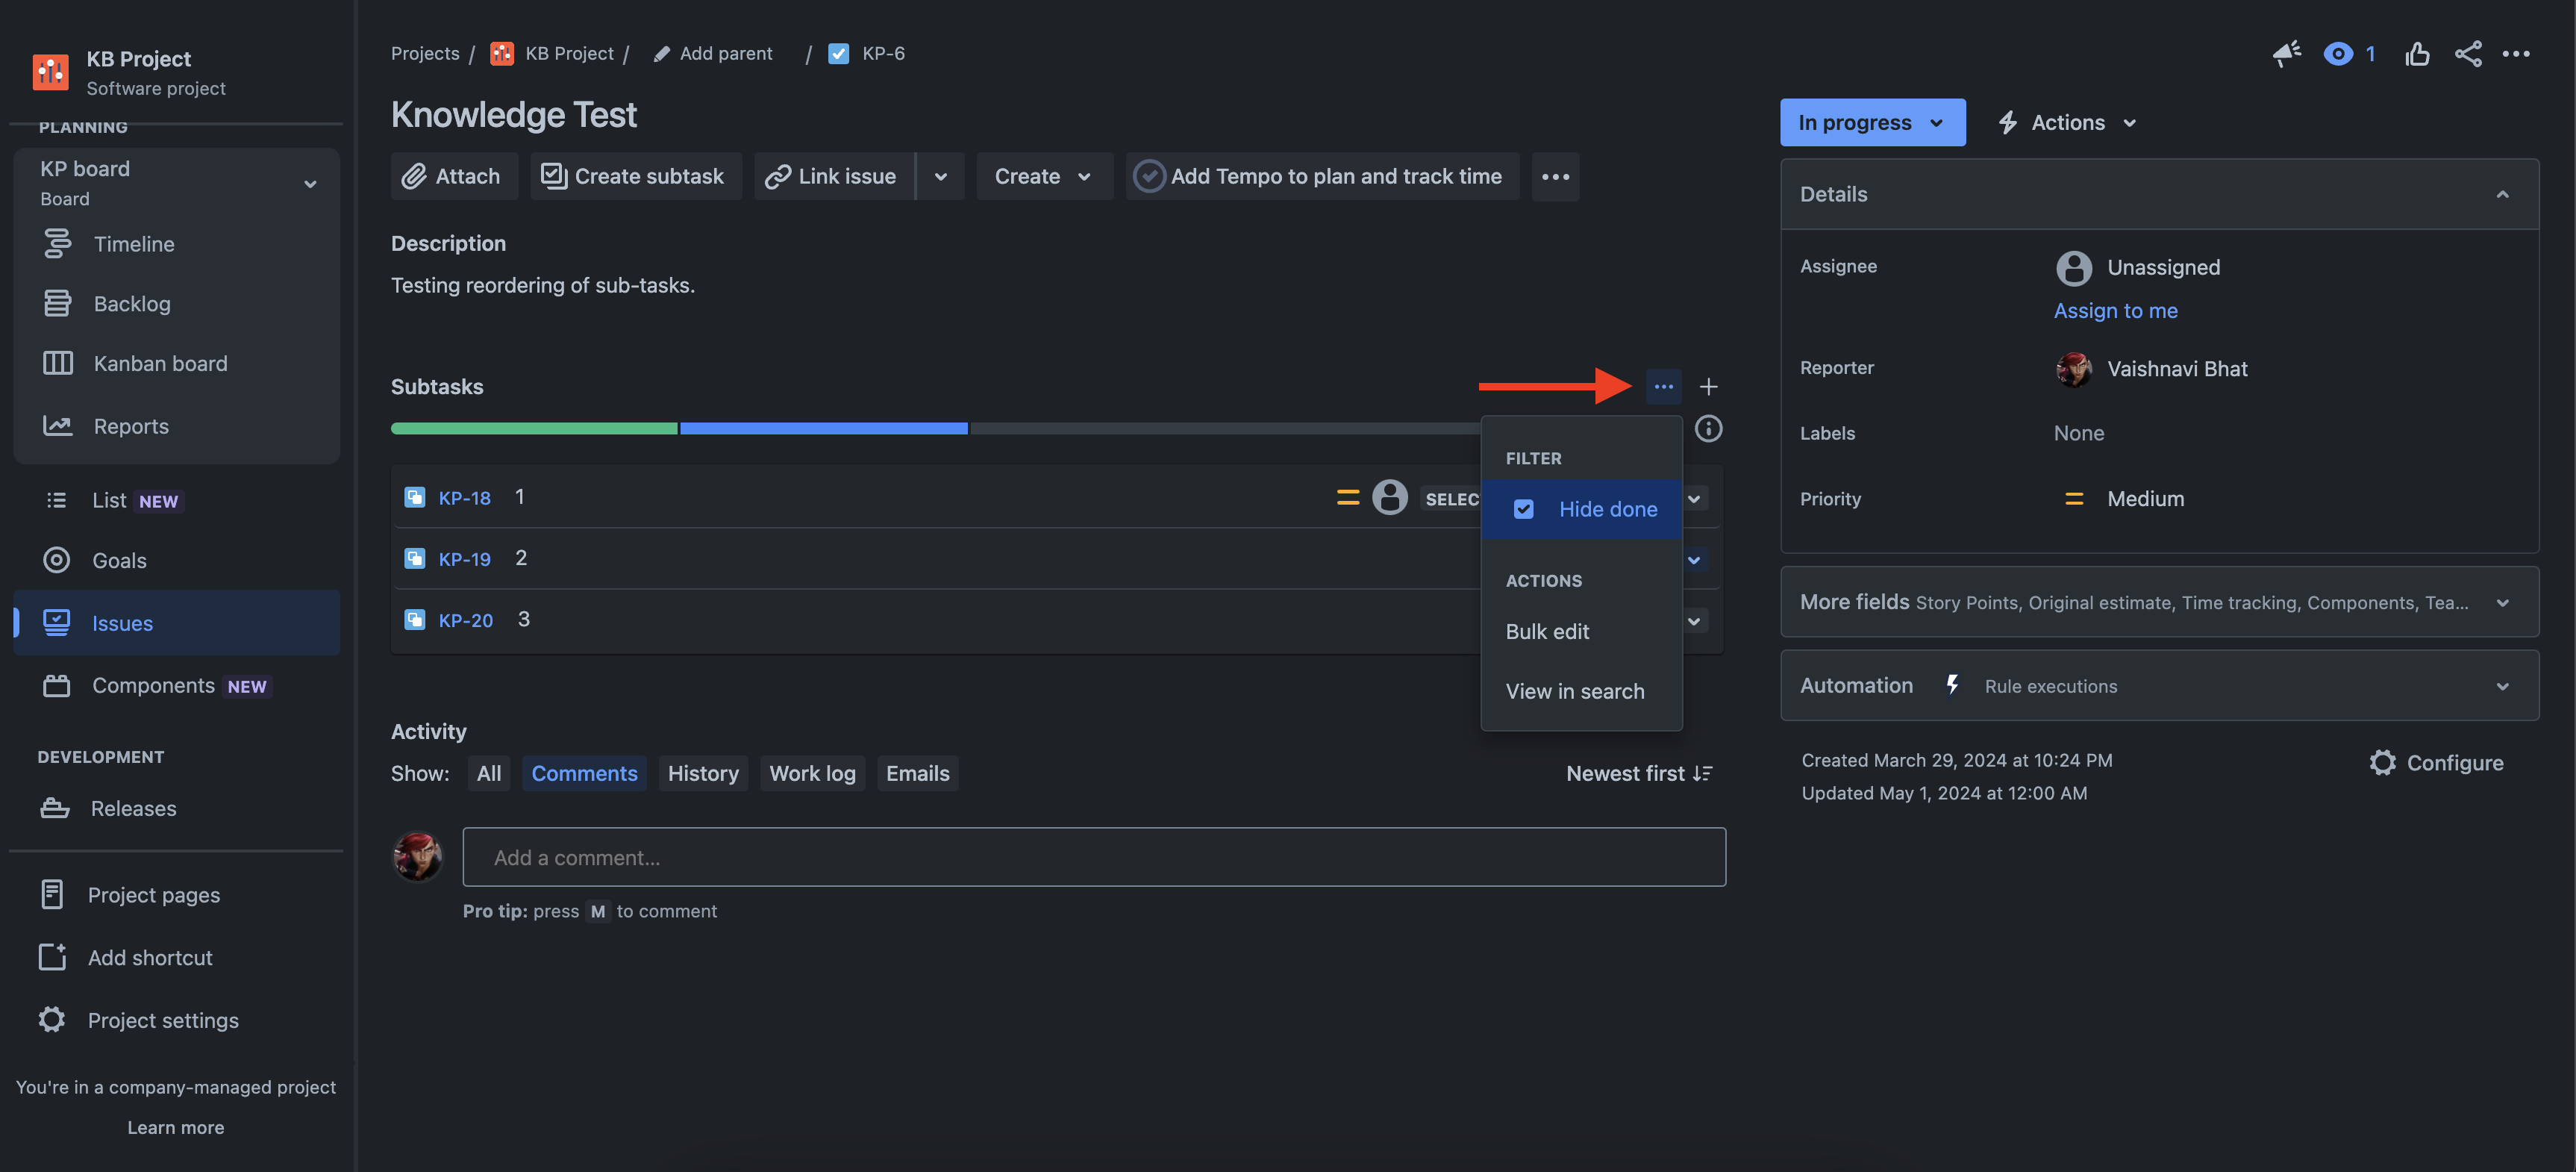The width and height of the screenshot is (2576, 1172).
Task: Open the Timeline view in sidebar
Action: [133, 244]
